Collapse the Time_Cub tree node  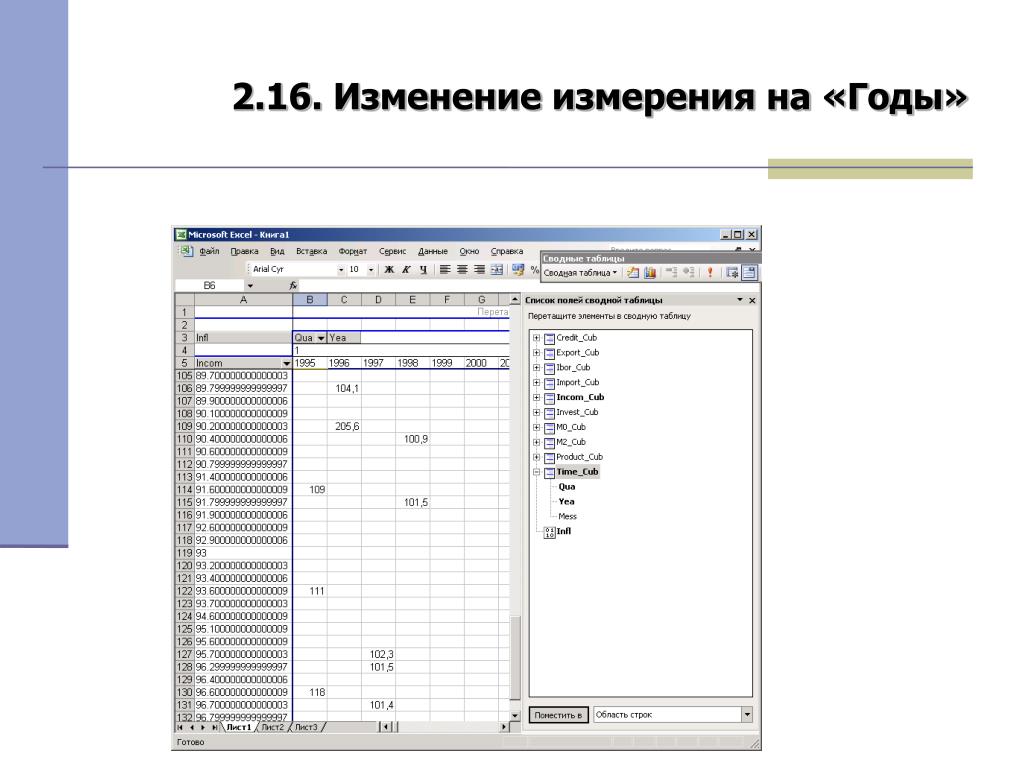coord(536,472)
